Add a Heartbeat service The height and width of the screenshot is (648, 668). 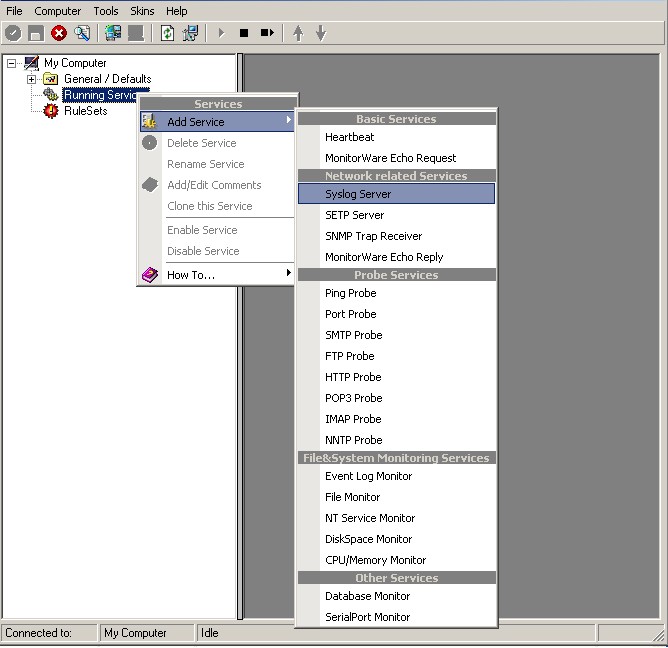397,137
